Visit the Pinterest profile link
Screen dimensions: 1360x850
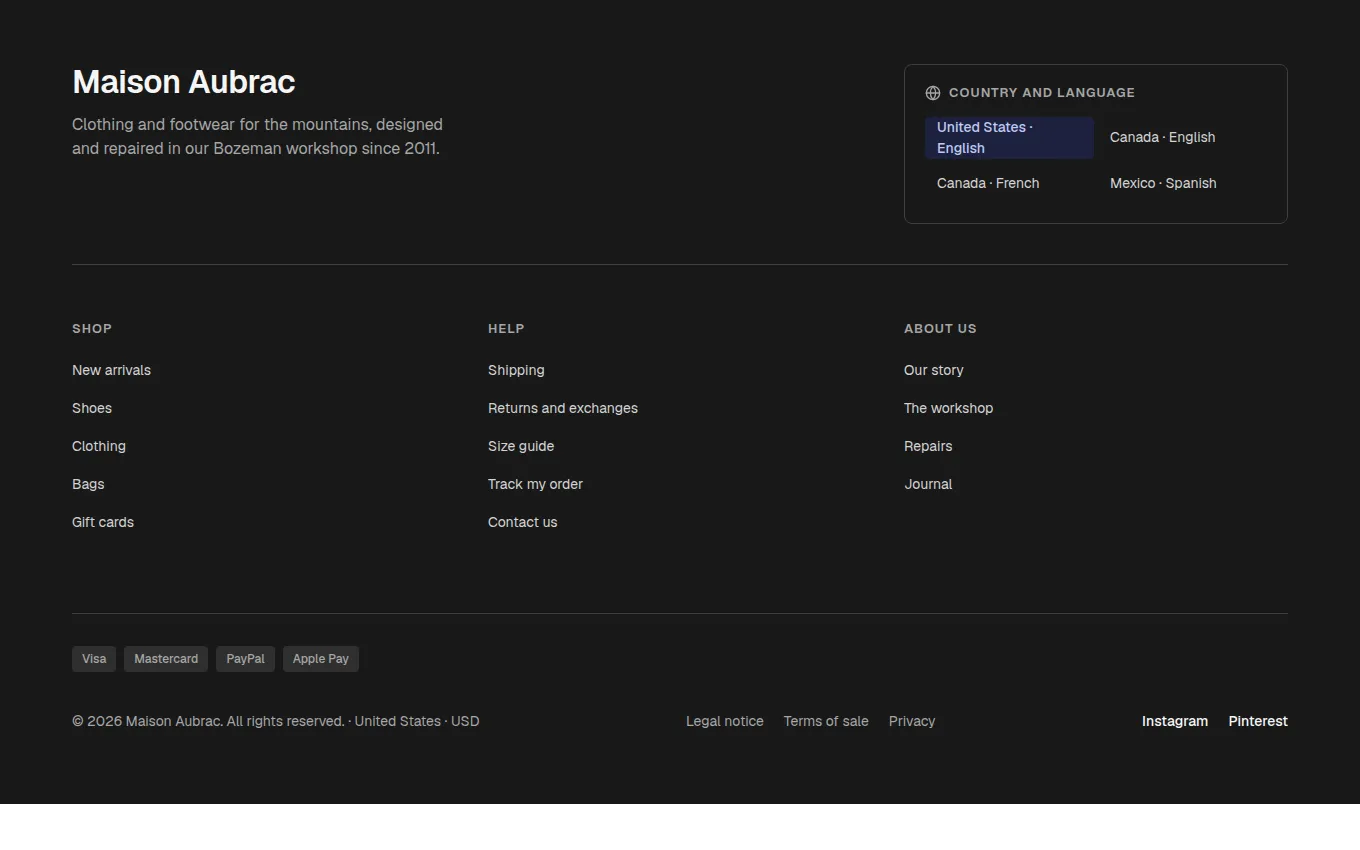click(x=1258, y=721)
